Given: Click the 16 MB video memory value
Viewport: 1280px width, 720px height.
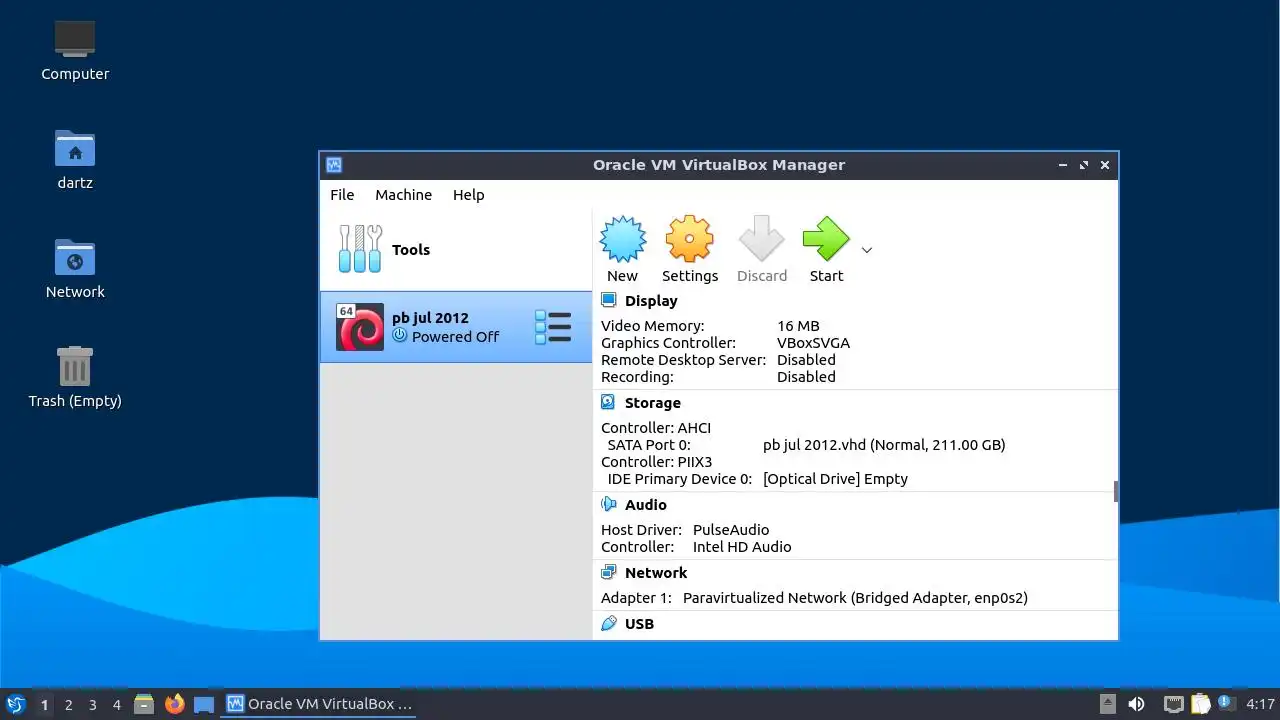Looking at the screenshot, I should click(x=798, y=326).
